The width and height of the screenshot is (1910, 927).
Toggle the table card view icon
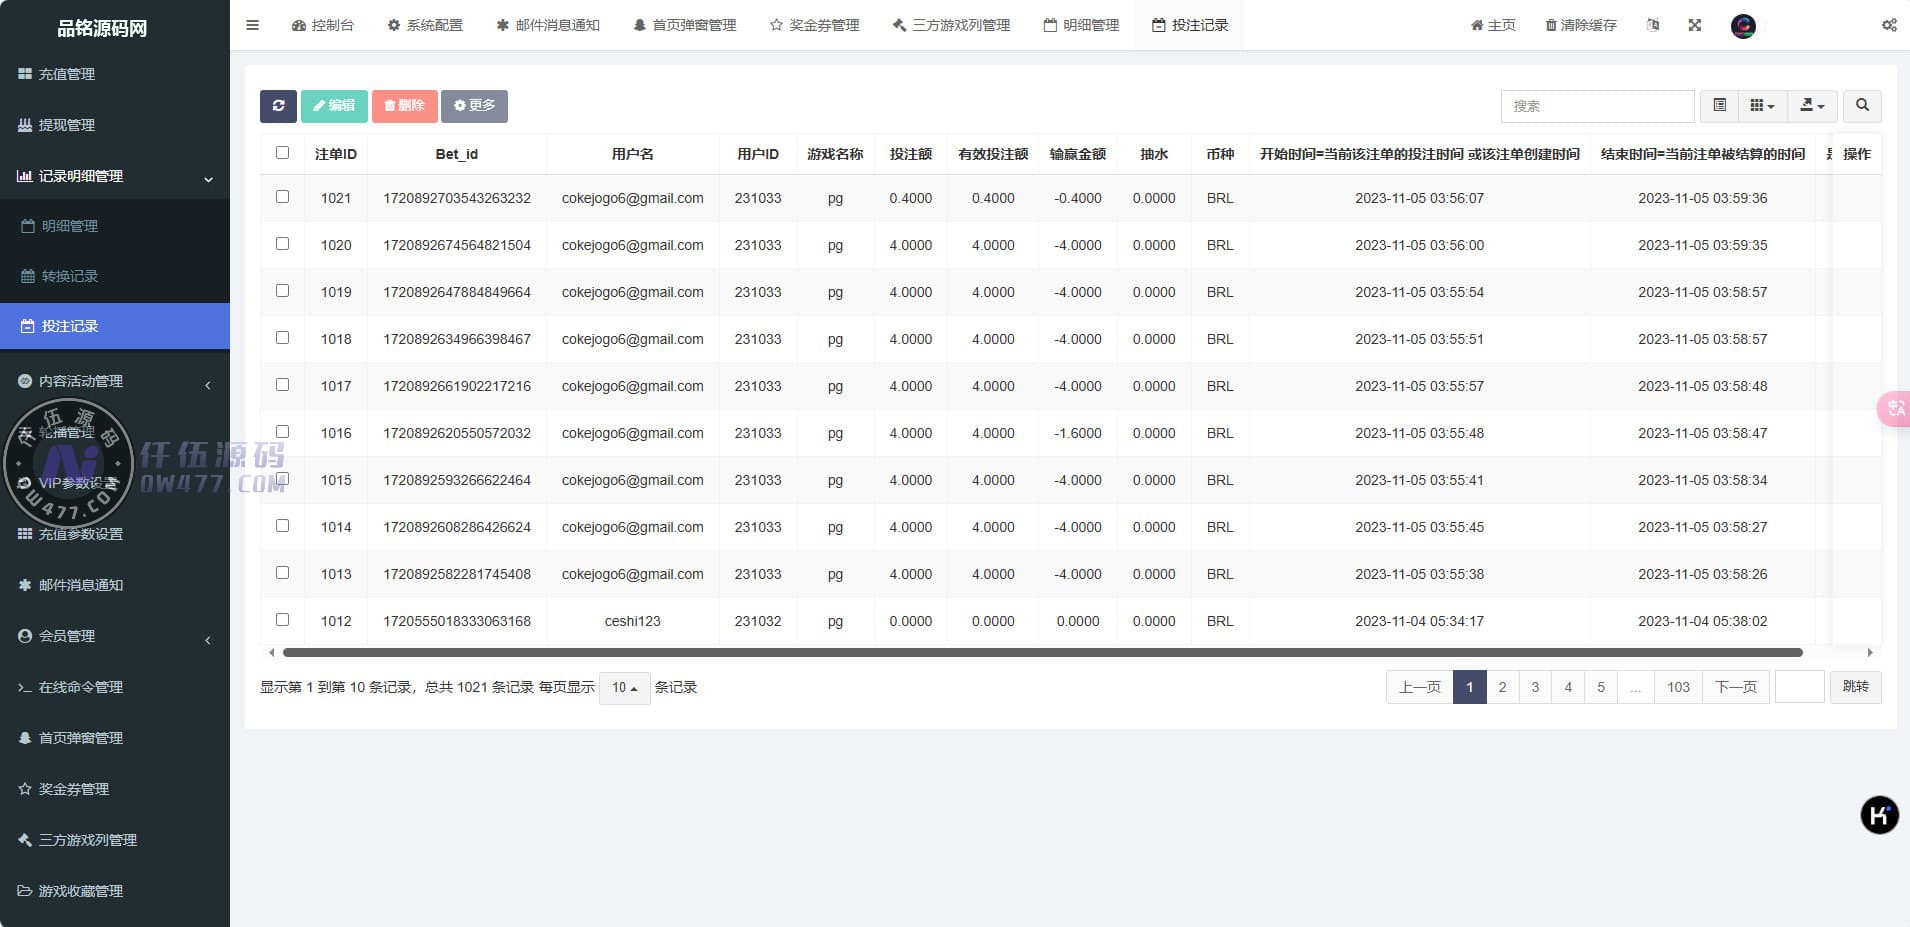click(x=1719, y=106)
